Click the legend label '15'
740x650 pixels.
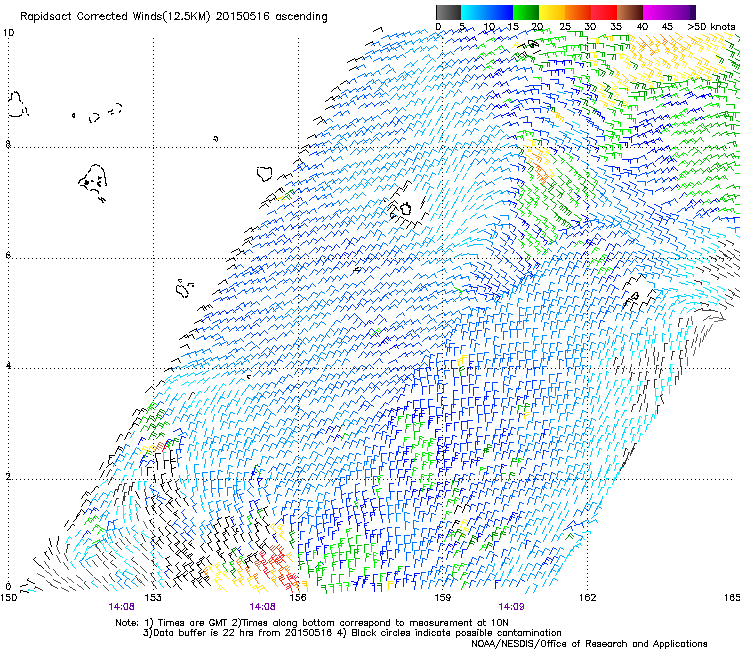pyautogui.click(x=513, y=27)
